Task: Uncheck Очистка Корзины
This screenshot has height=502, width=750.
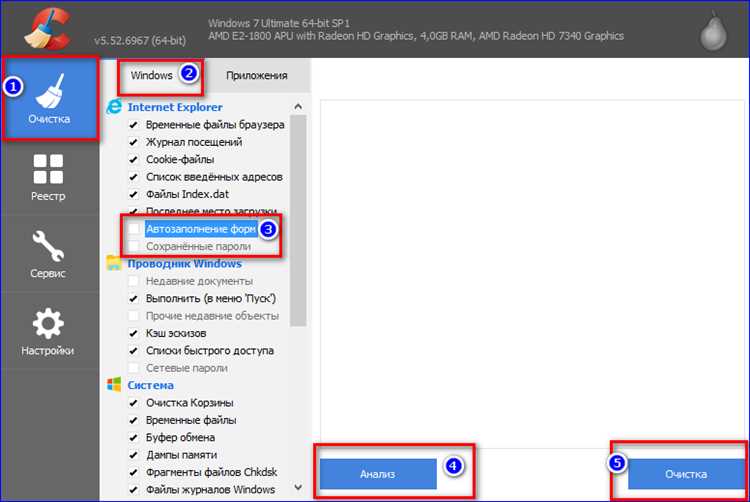Action: (x=133, y=403)
